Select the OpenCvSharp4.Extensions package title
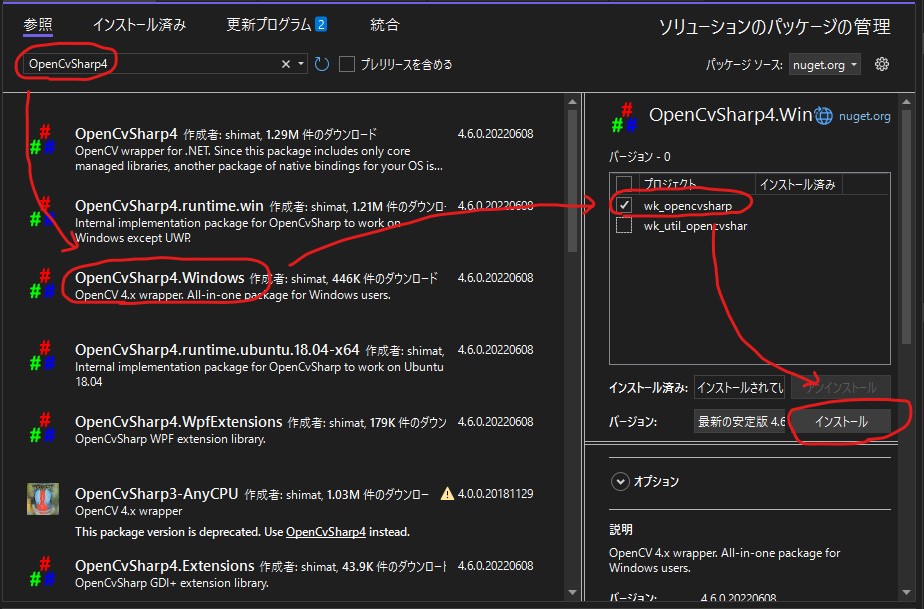Screen dimensions: 924x609 [x=164, y=565]
